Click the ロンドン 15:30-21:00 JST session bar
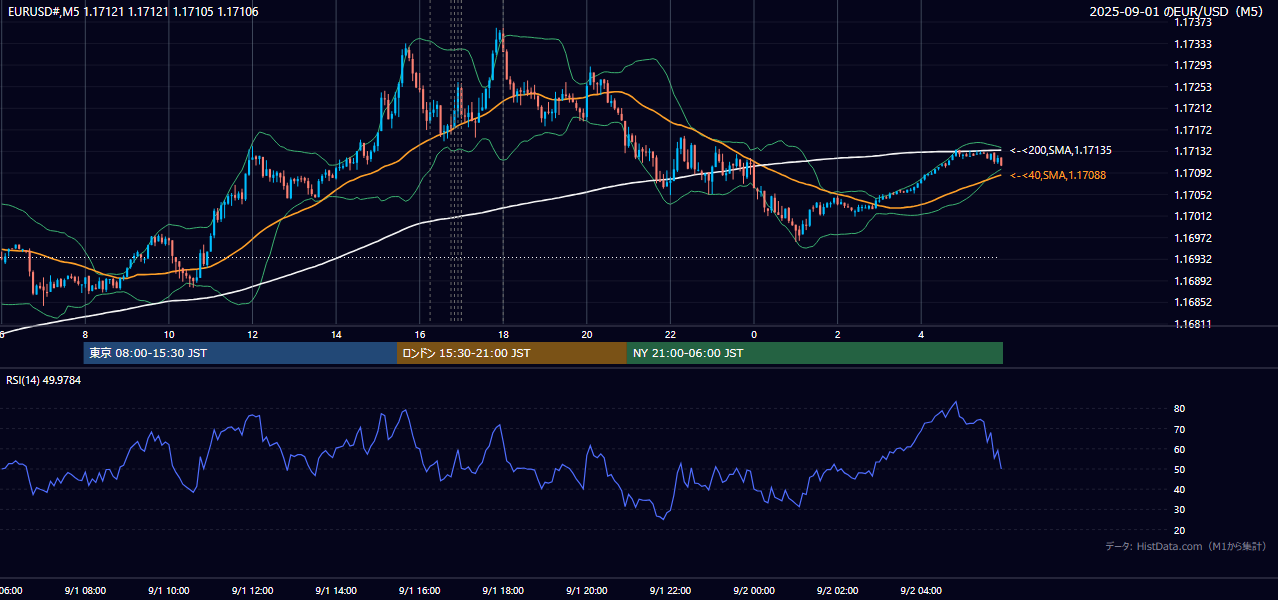 [x=512, y=353]
